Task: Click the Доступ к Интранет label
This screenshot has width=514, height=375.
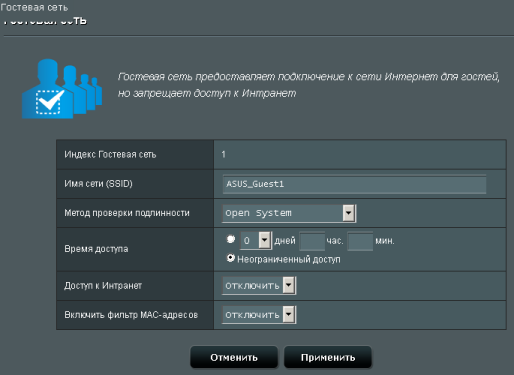Action: click(x=103, y=286)
